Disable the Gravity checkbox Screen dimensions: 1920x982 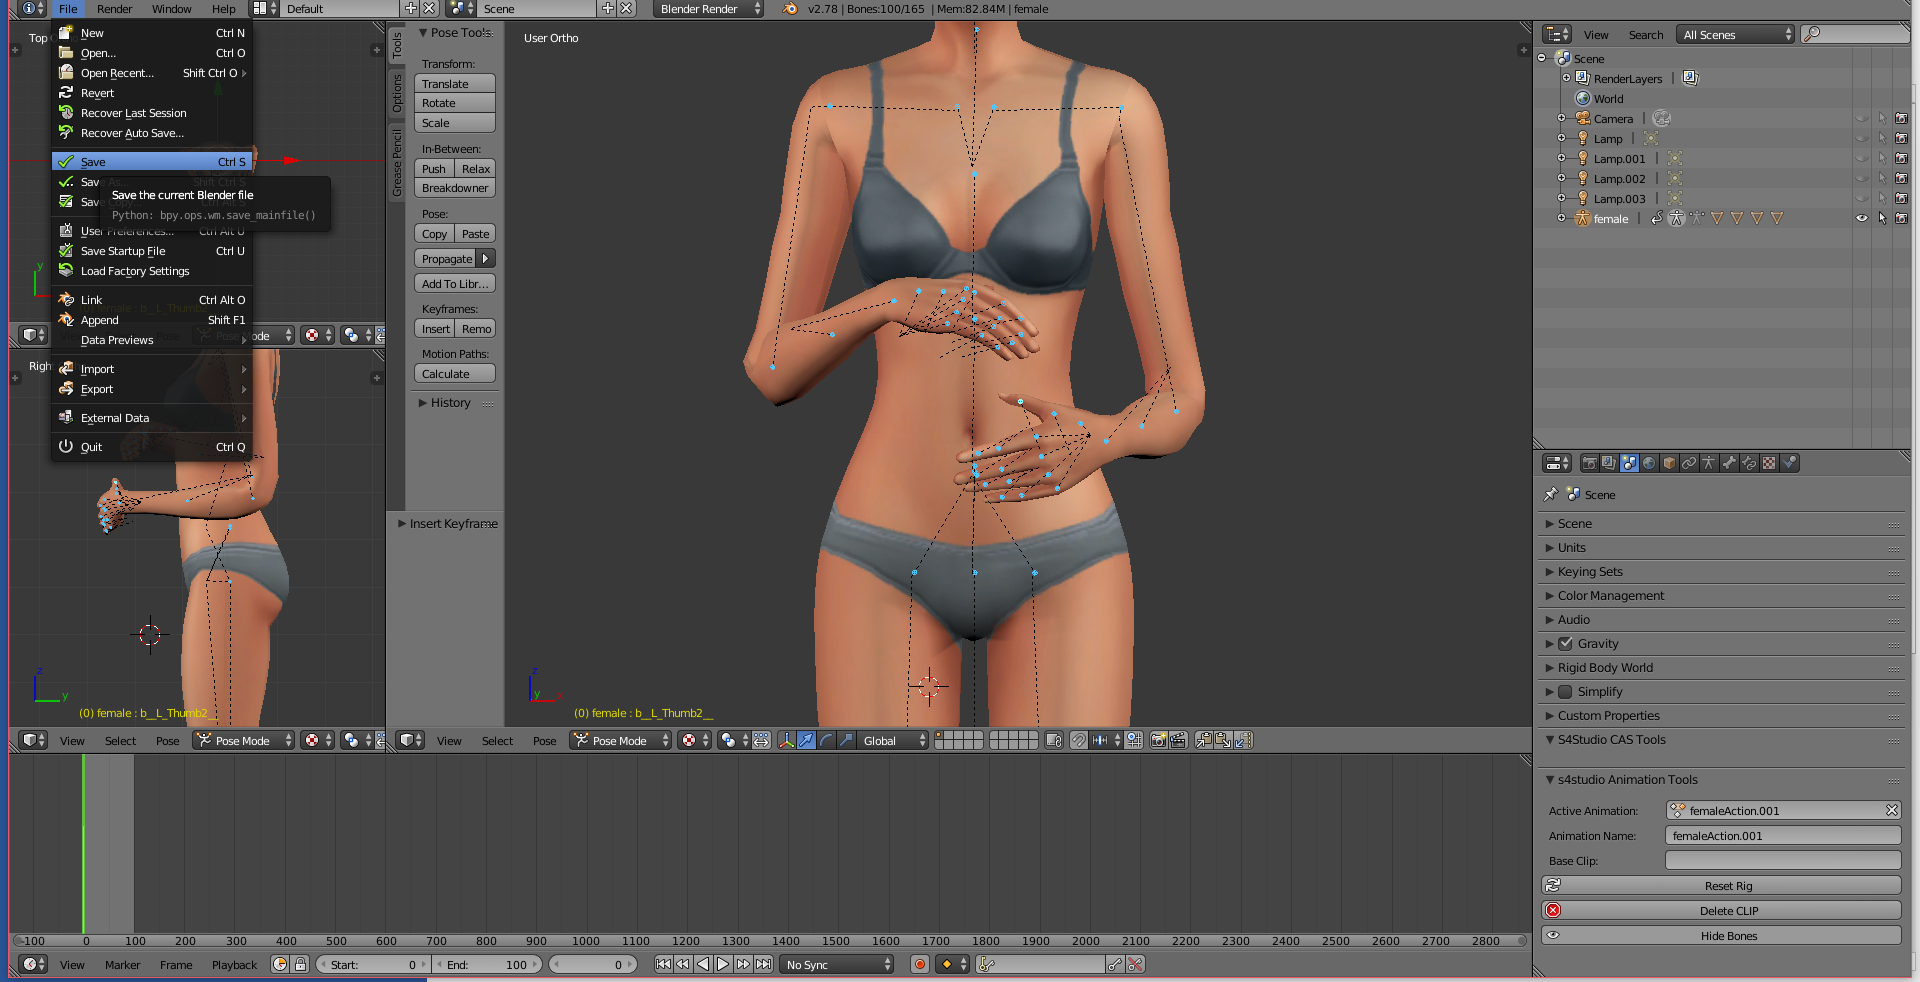(1566, 644)
